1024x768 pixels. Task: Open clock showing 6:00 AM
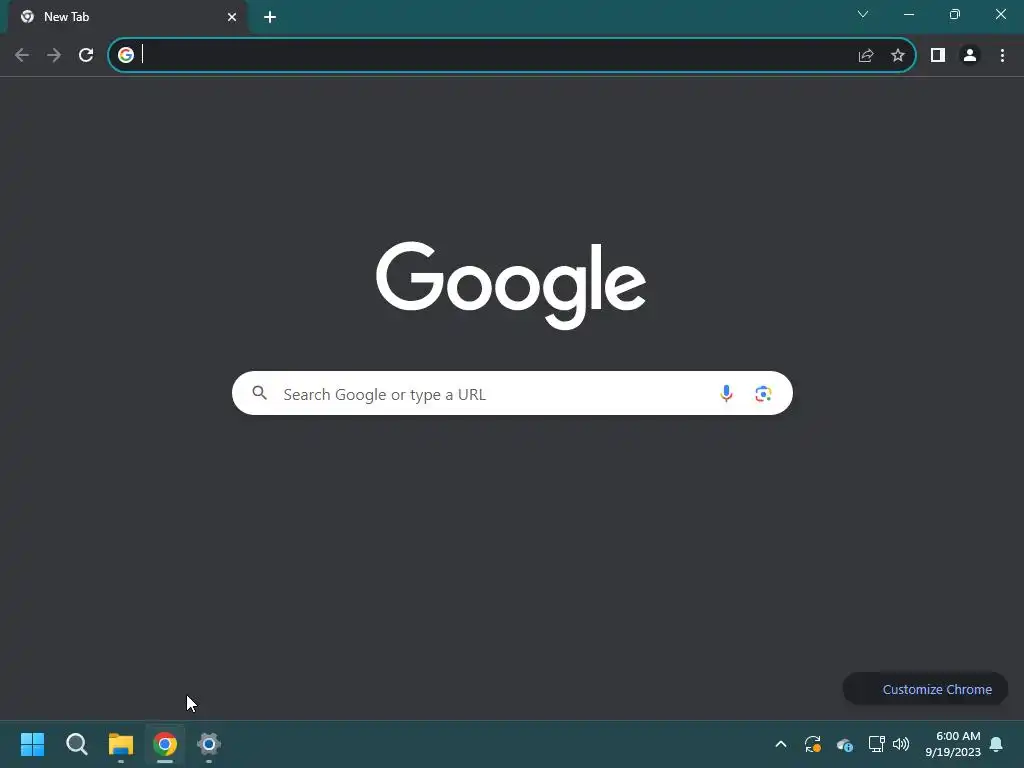953,744
